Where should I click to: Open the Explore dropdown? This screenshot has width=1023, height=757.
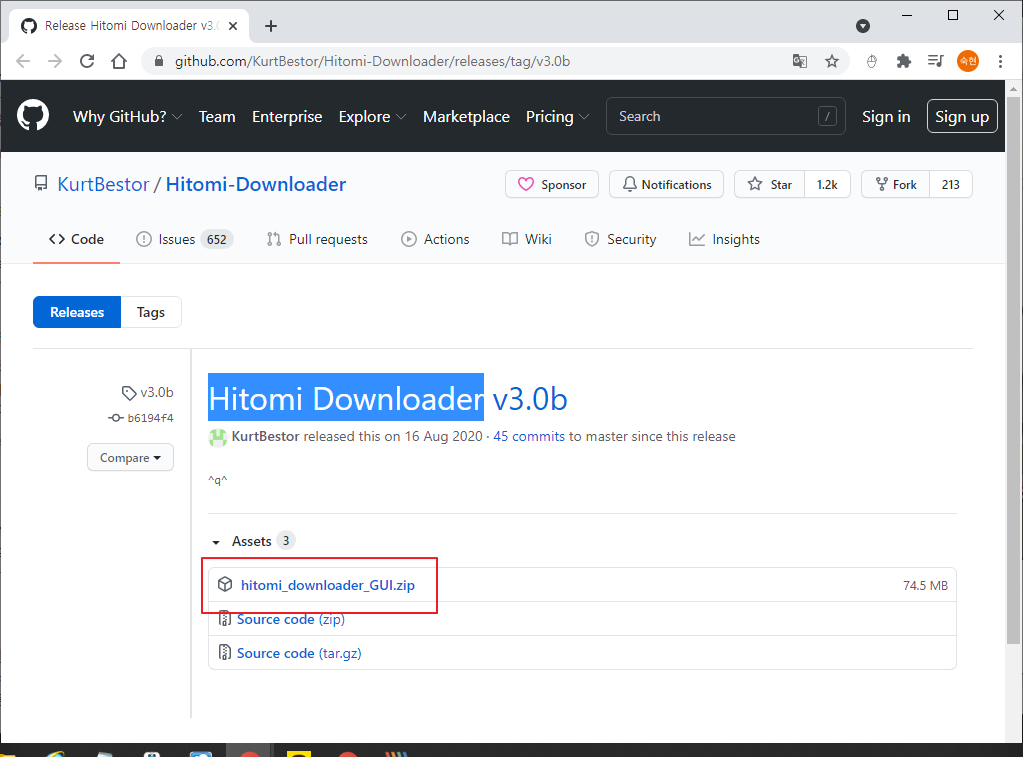[x=372, y=116]
